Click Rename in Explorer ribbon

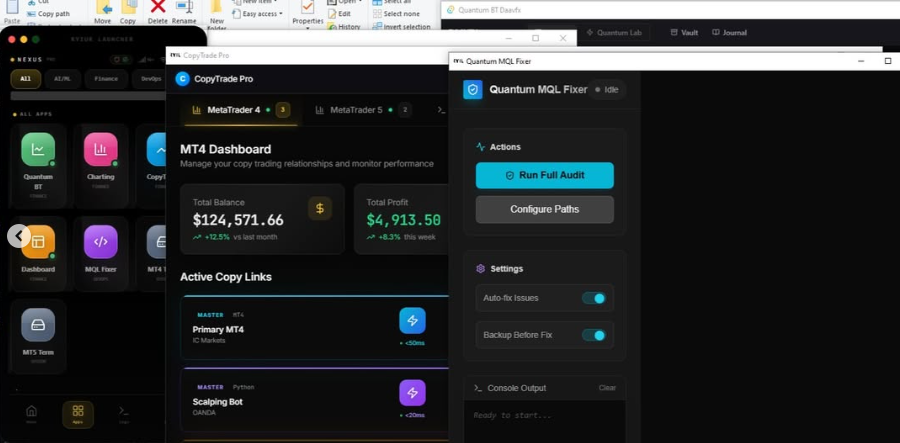[184, 13]
